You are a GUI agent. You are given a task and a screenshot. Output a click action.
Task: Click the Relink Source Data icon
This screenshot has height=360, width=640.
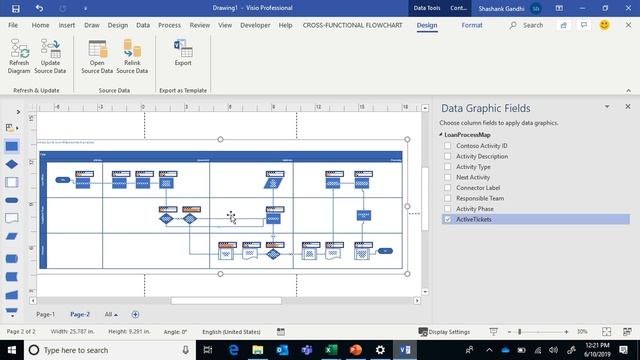[x=132, y=56]
